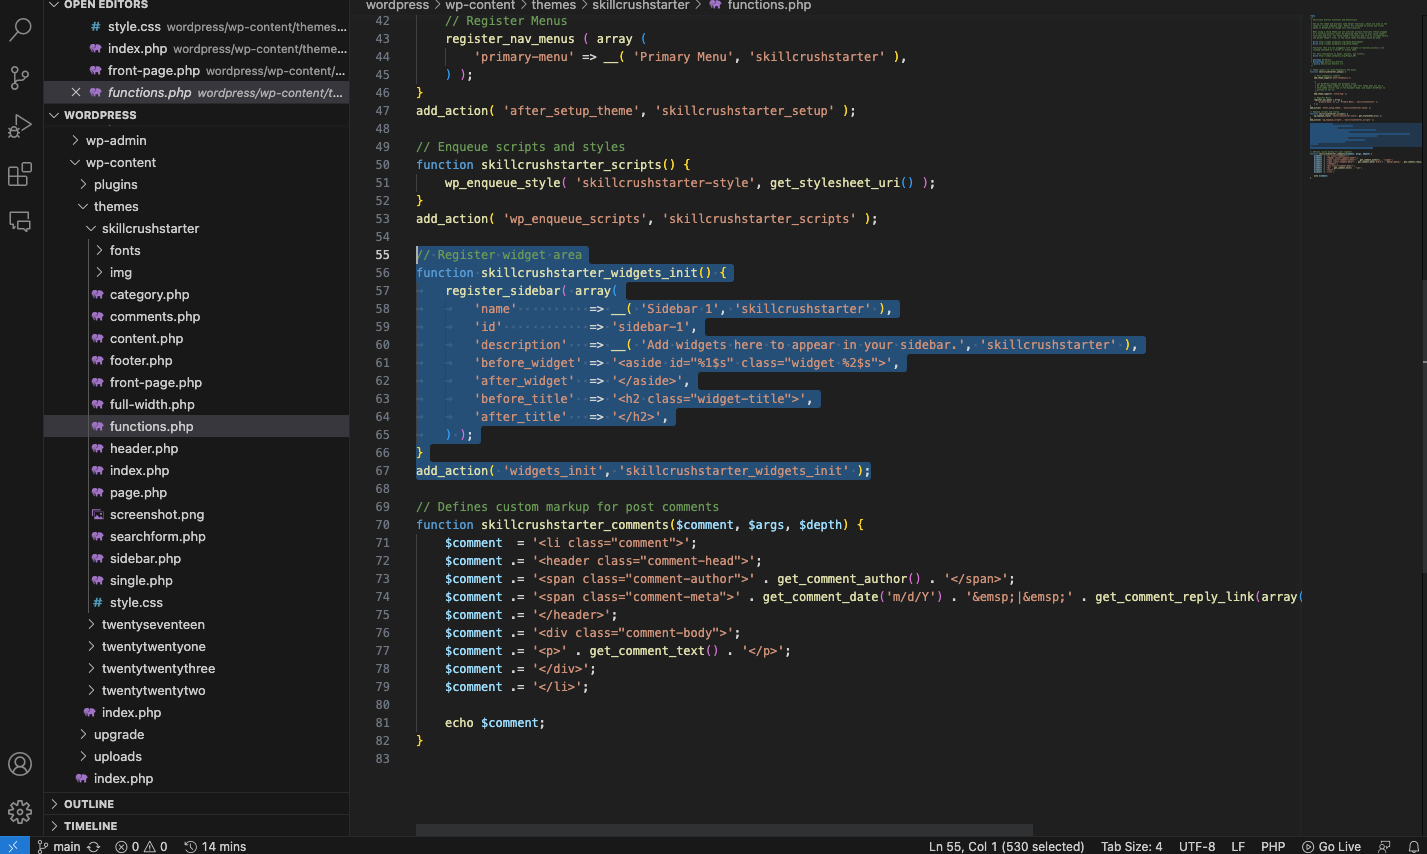Change UTF-8 file encoding

[x=1197, y=846]
